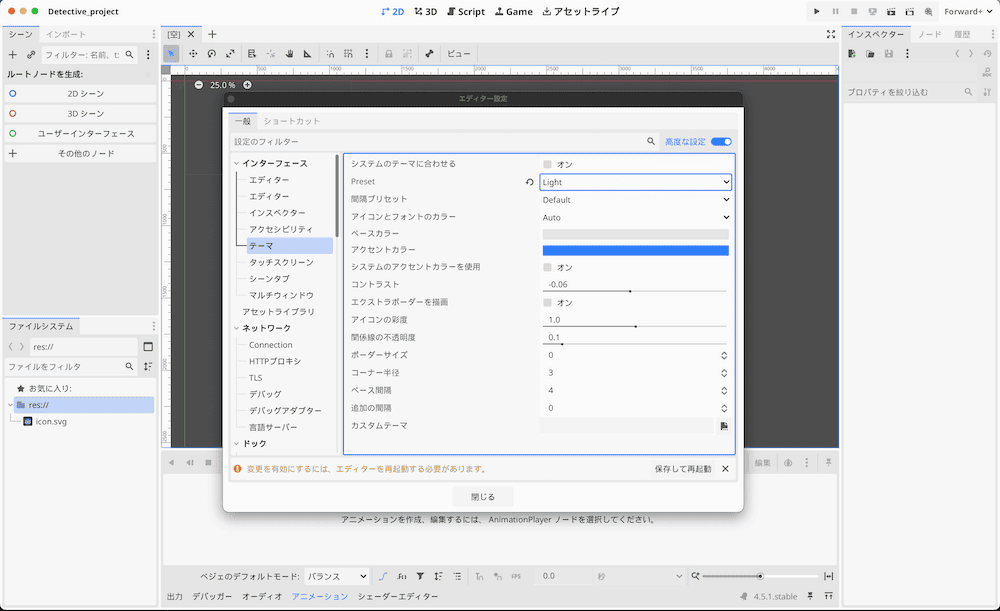Open the Preset dropdown showing Light
This screenshot has width=1000, height=611.
click(636, 181)
